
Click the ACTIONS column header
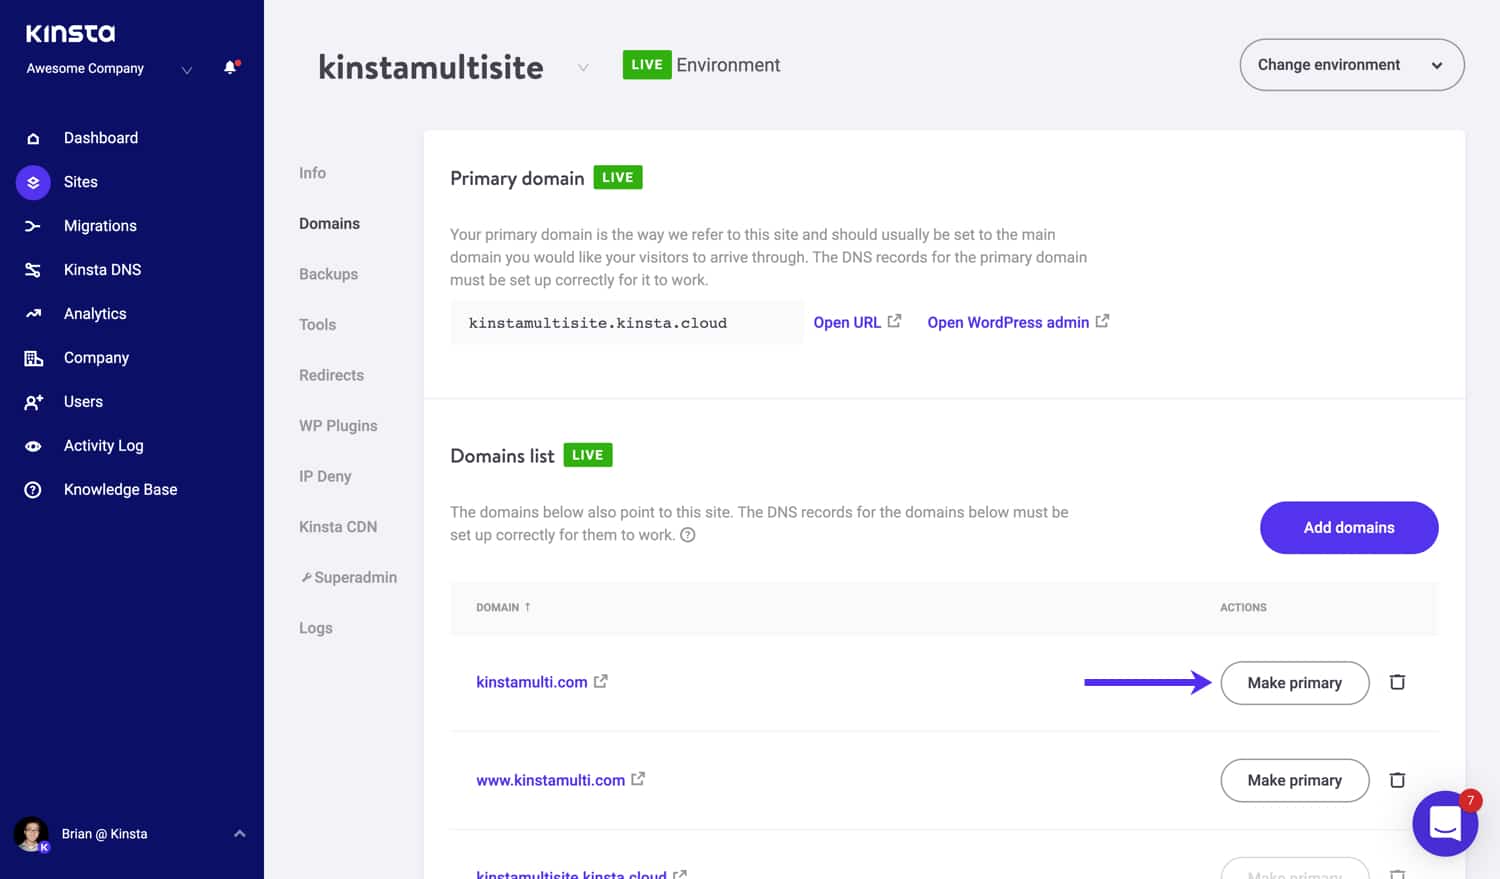point(1243,607)
